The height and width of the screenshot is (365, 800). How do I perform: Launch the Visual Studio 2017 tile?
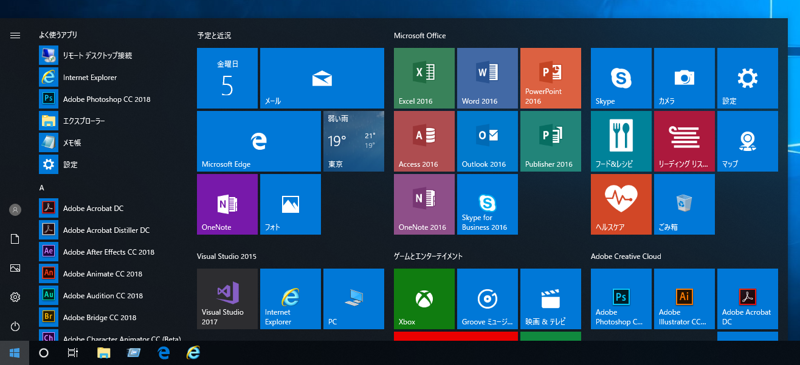(227, 299)
